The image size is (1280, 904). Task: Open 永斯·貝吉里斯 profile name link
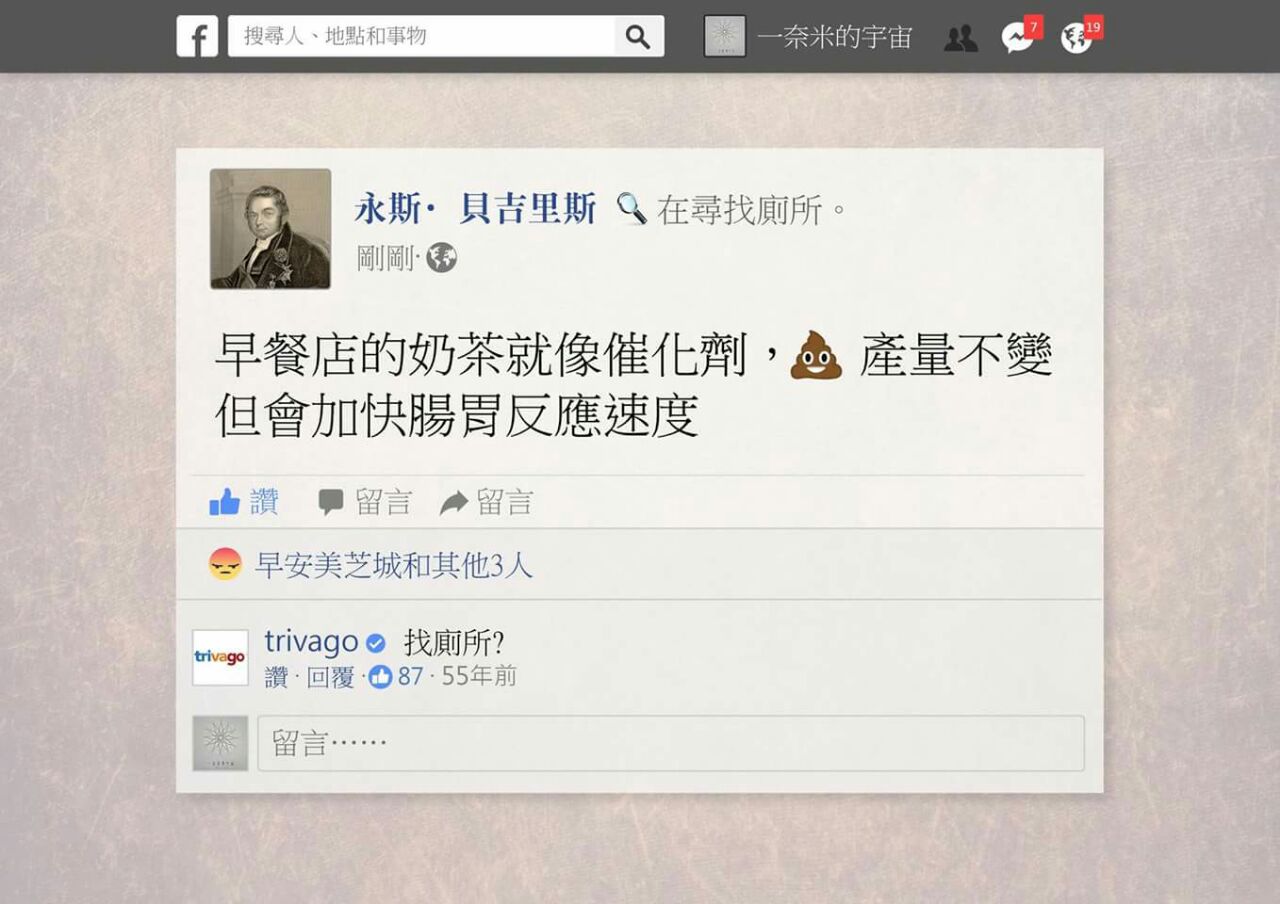(475, 209)
